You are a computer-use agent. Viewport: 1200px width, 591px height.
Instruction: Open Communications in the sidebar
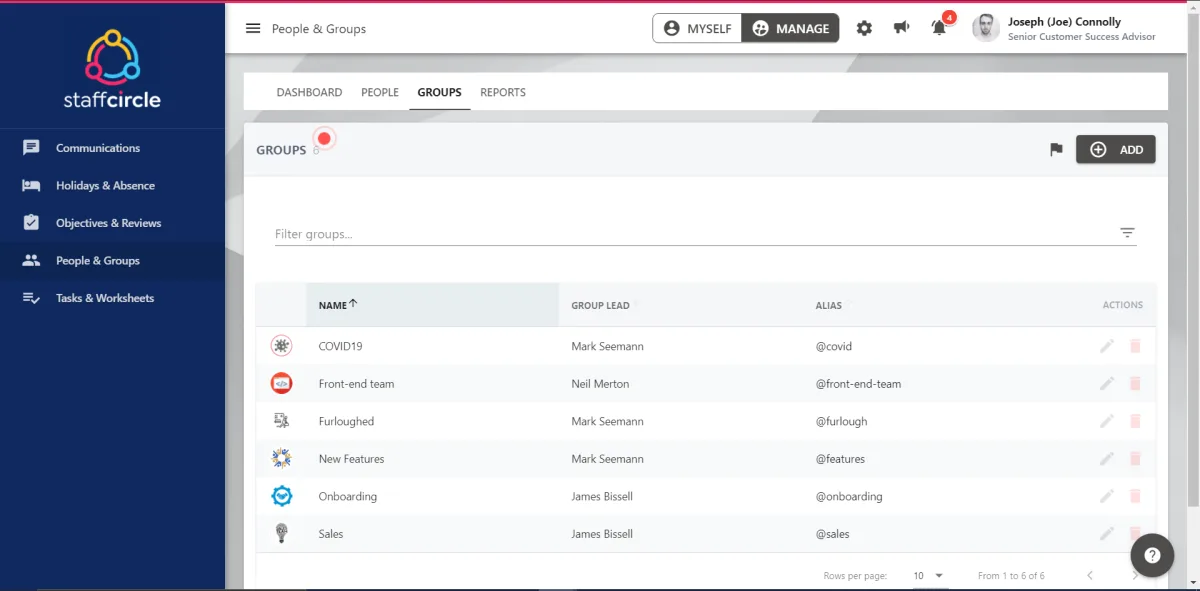(x=112, y=148)
